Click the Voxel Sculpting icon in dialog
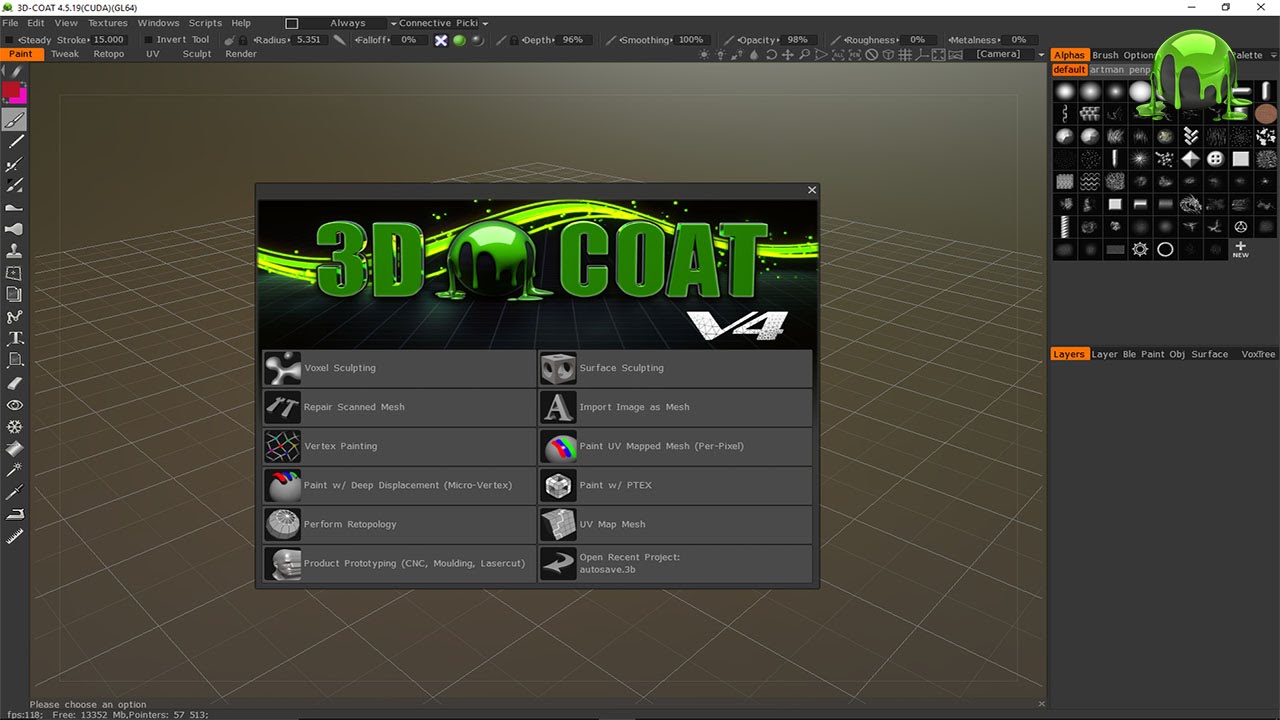Image resolution: width=1280 pixels, height=720 pixels. click(x=282, y=368)
